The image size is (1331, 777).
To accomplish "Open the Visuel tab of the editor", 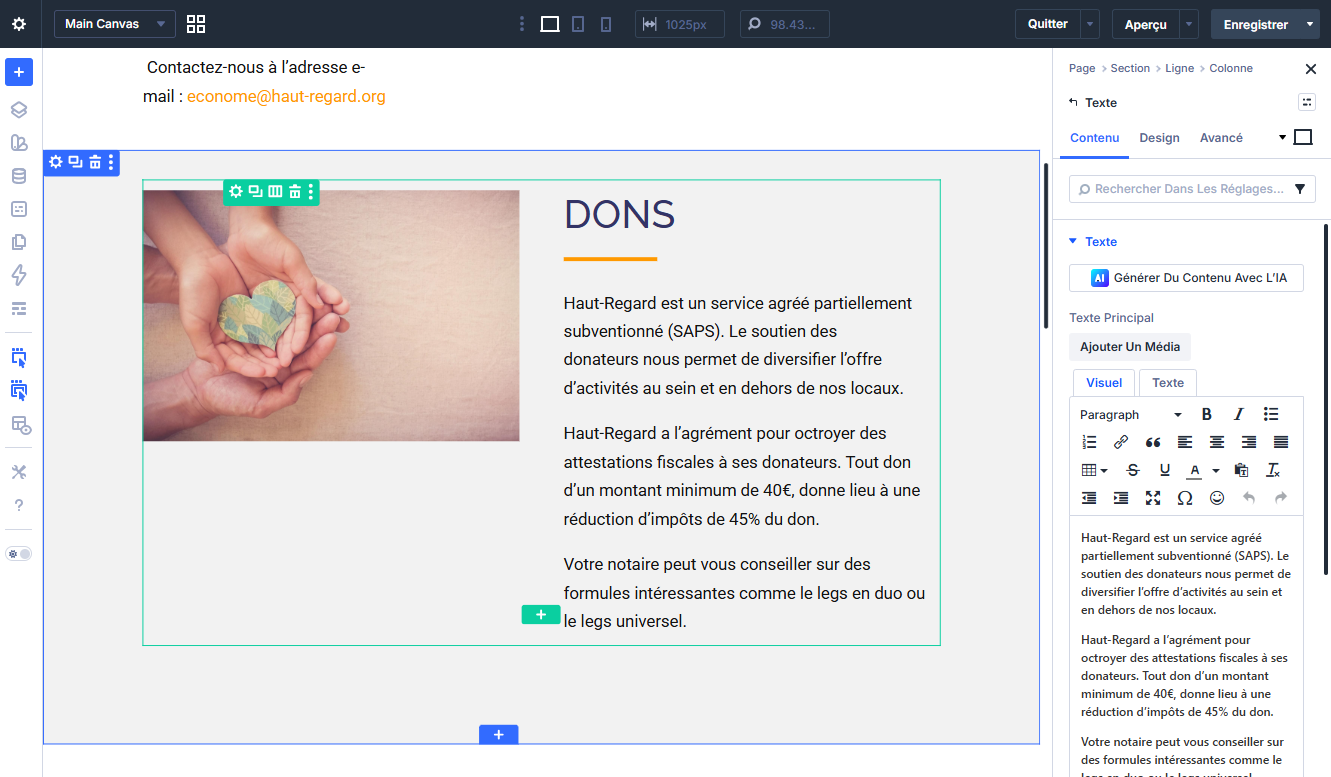I will coord(1103,382).
